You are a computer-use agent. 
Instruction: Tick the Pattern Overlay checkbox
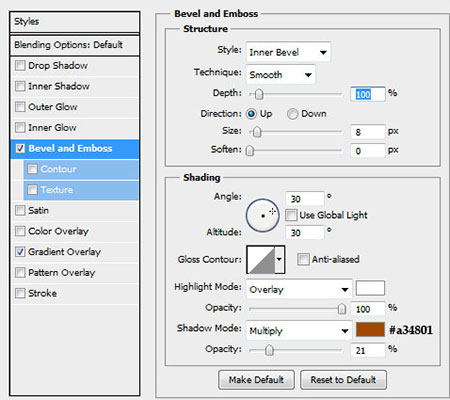click(x=20, y=272)
